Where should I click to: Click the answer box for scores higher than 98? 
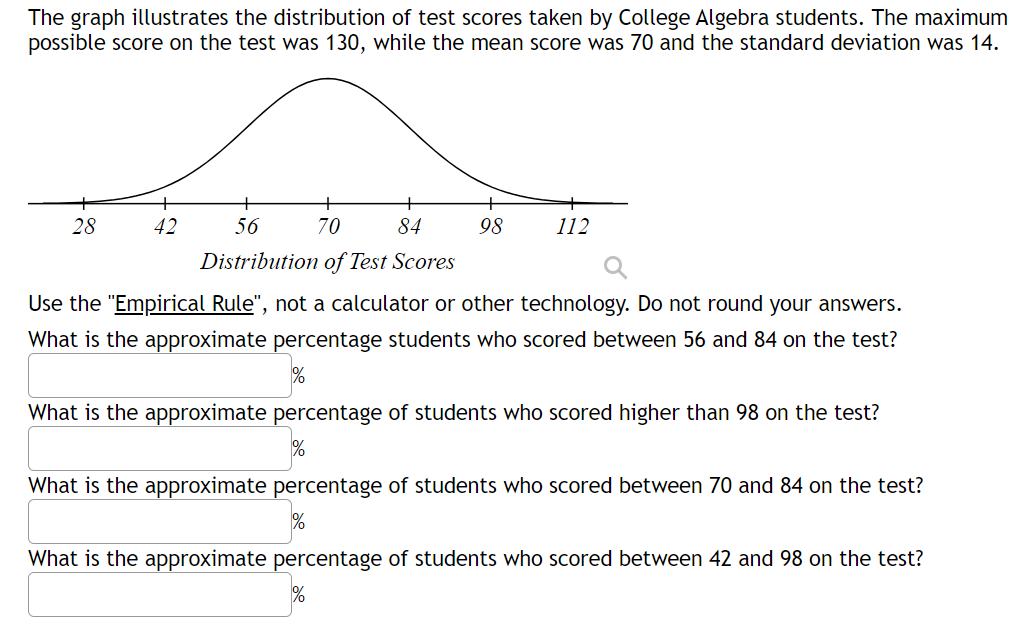pos(158,448)
